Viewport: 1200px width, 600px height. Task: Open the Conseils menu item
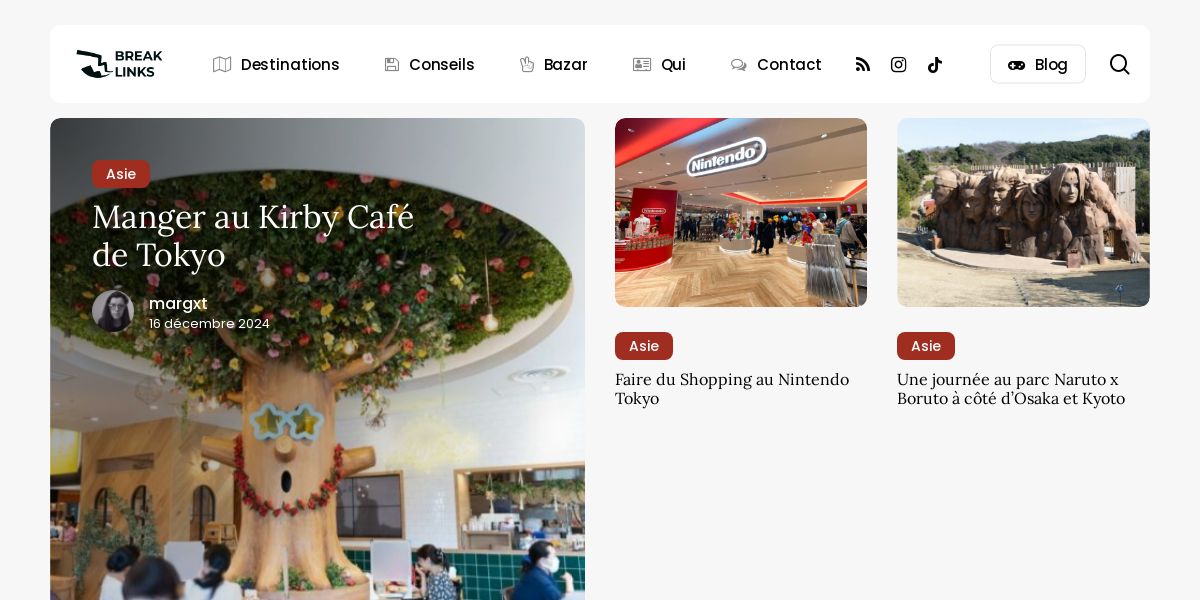442,64
